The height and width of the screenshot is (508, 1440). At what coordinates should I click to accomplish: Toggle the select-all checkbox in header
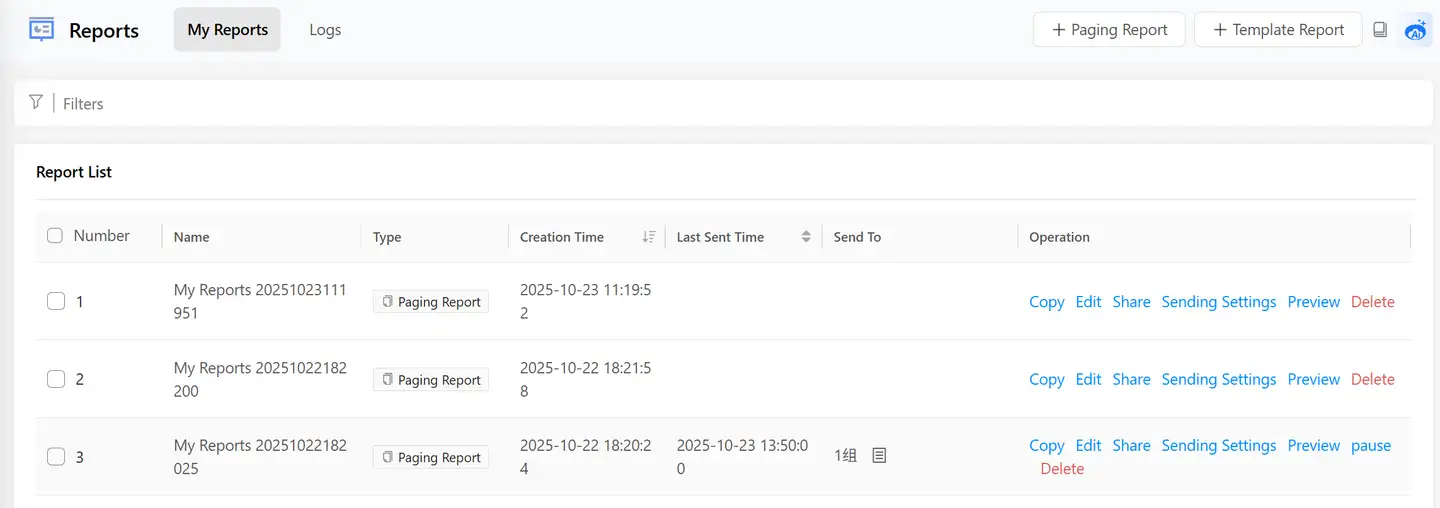click(55, 236)
